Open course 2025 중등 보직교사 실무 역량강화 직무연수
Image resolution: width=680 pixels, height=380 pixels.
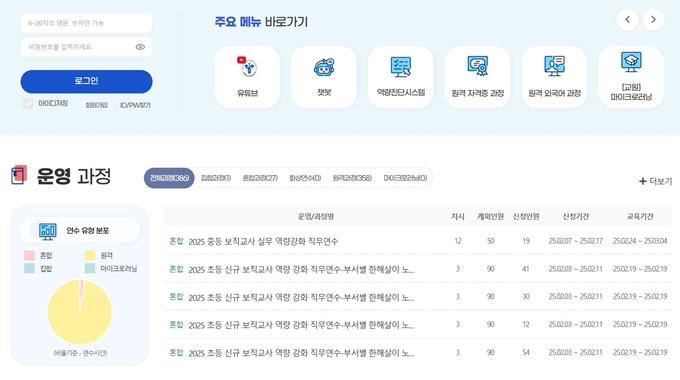tap(263, 242)
